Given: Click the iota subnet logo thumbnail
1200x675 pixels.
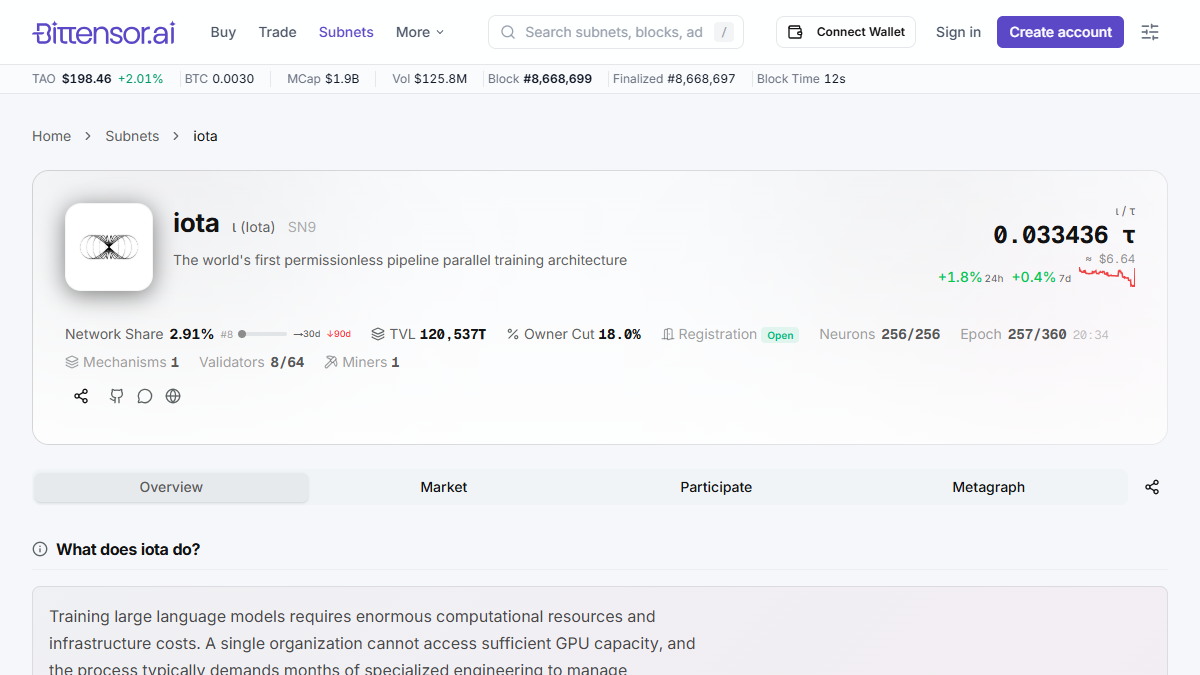Looking at the screenshot, I should (x=109, y=247).
